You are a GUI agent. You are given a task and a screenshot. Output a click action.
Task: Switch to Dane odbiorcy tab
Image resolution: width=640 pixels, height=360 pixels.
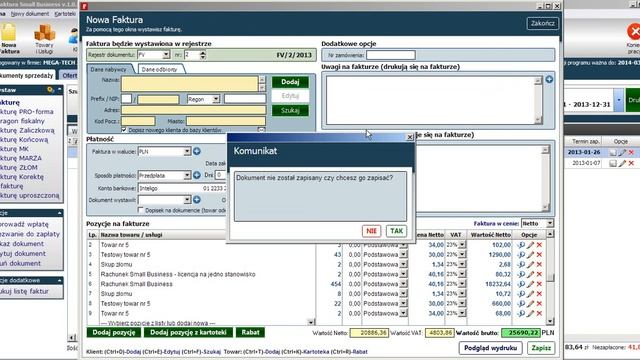[x=160, y=69]
